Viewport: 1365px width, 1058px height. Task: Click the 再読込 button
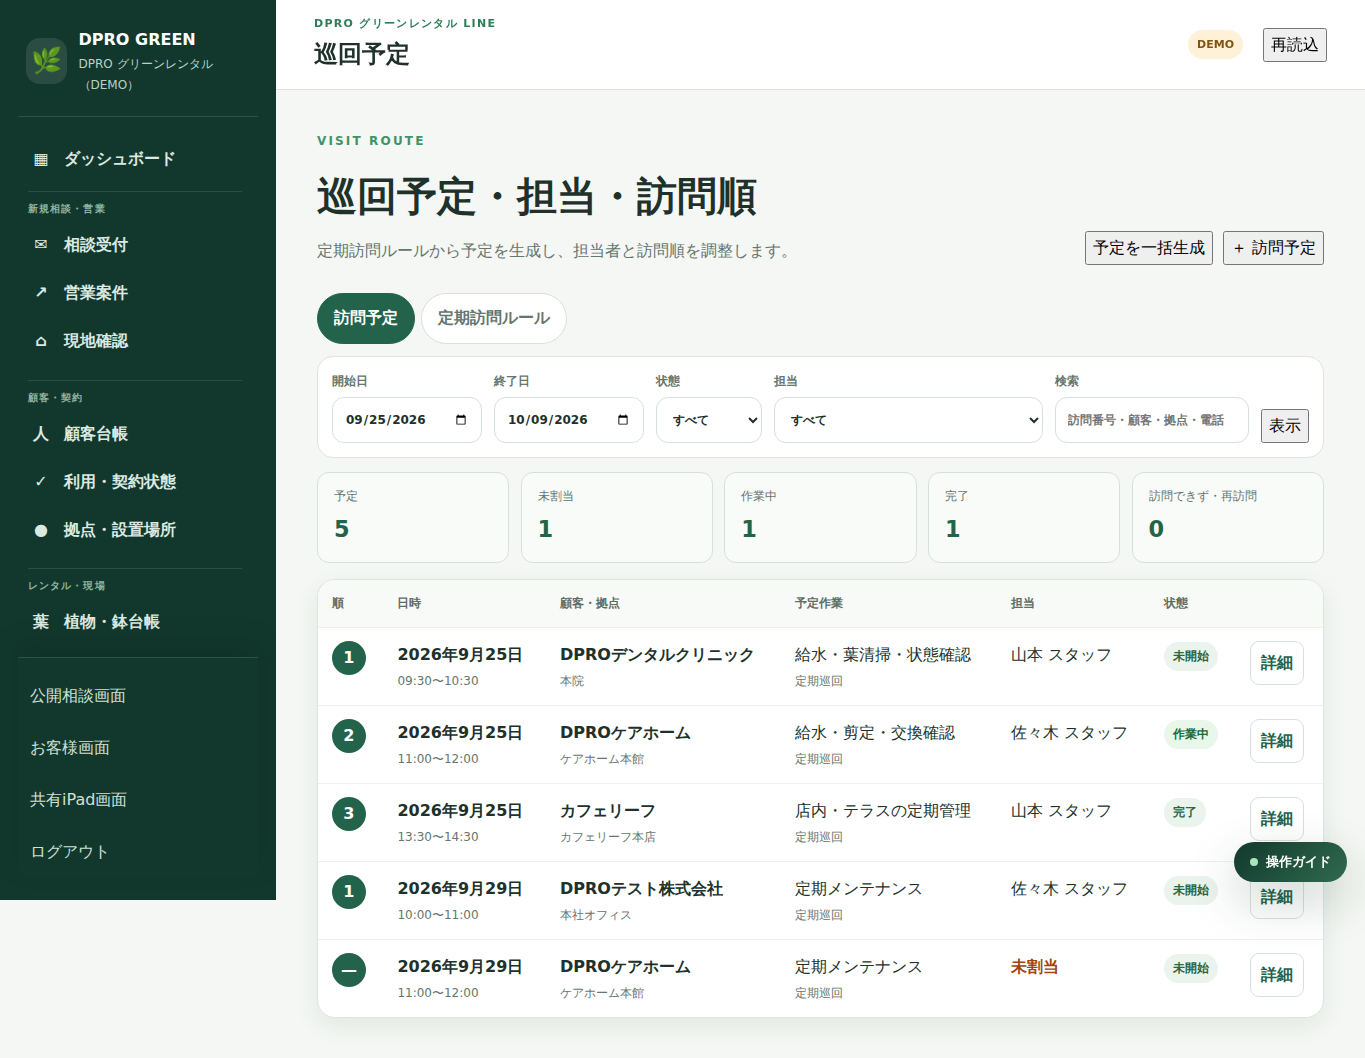1295,45
